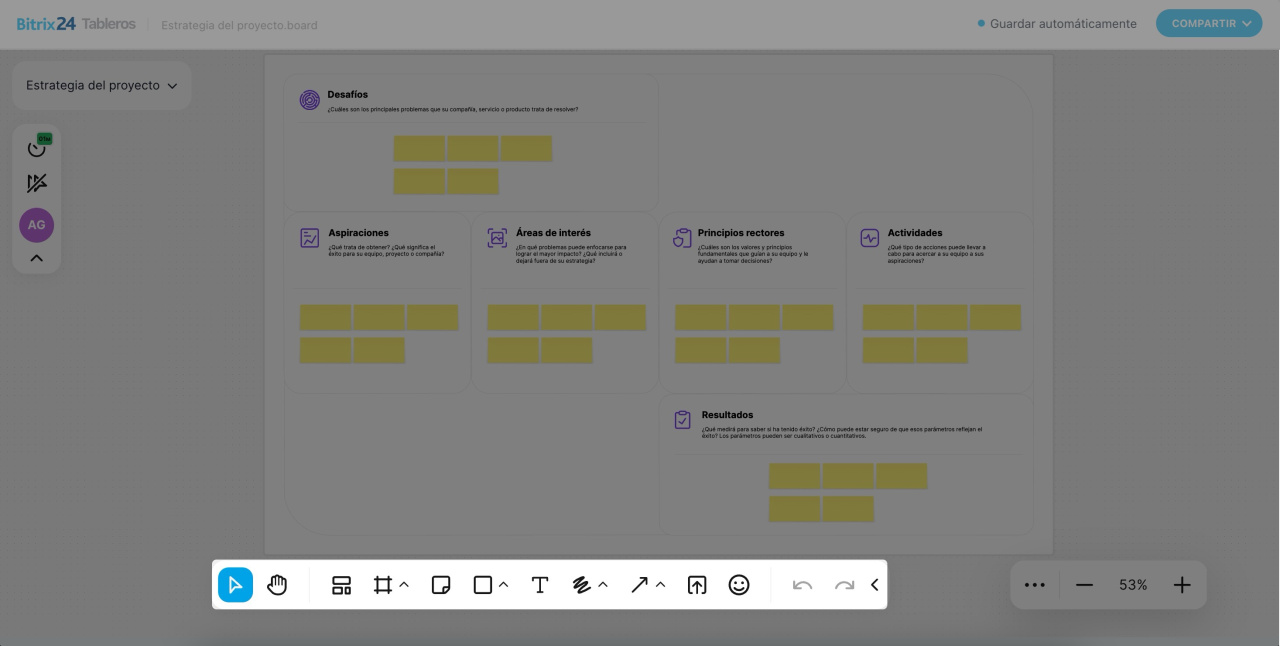Select the freehand pen tool
This screenshot has height=646, width=1280.
[582, 585]
